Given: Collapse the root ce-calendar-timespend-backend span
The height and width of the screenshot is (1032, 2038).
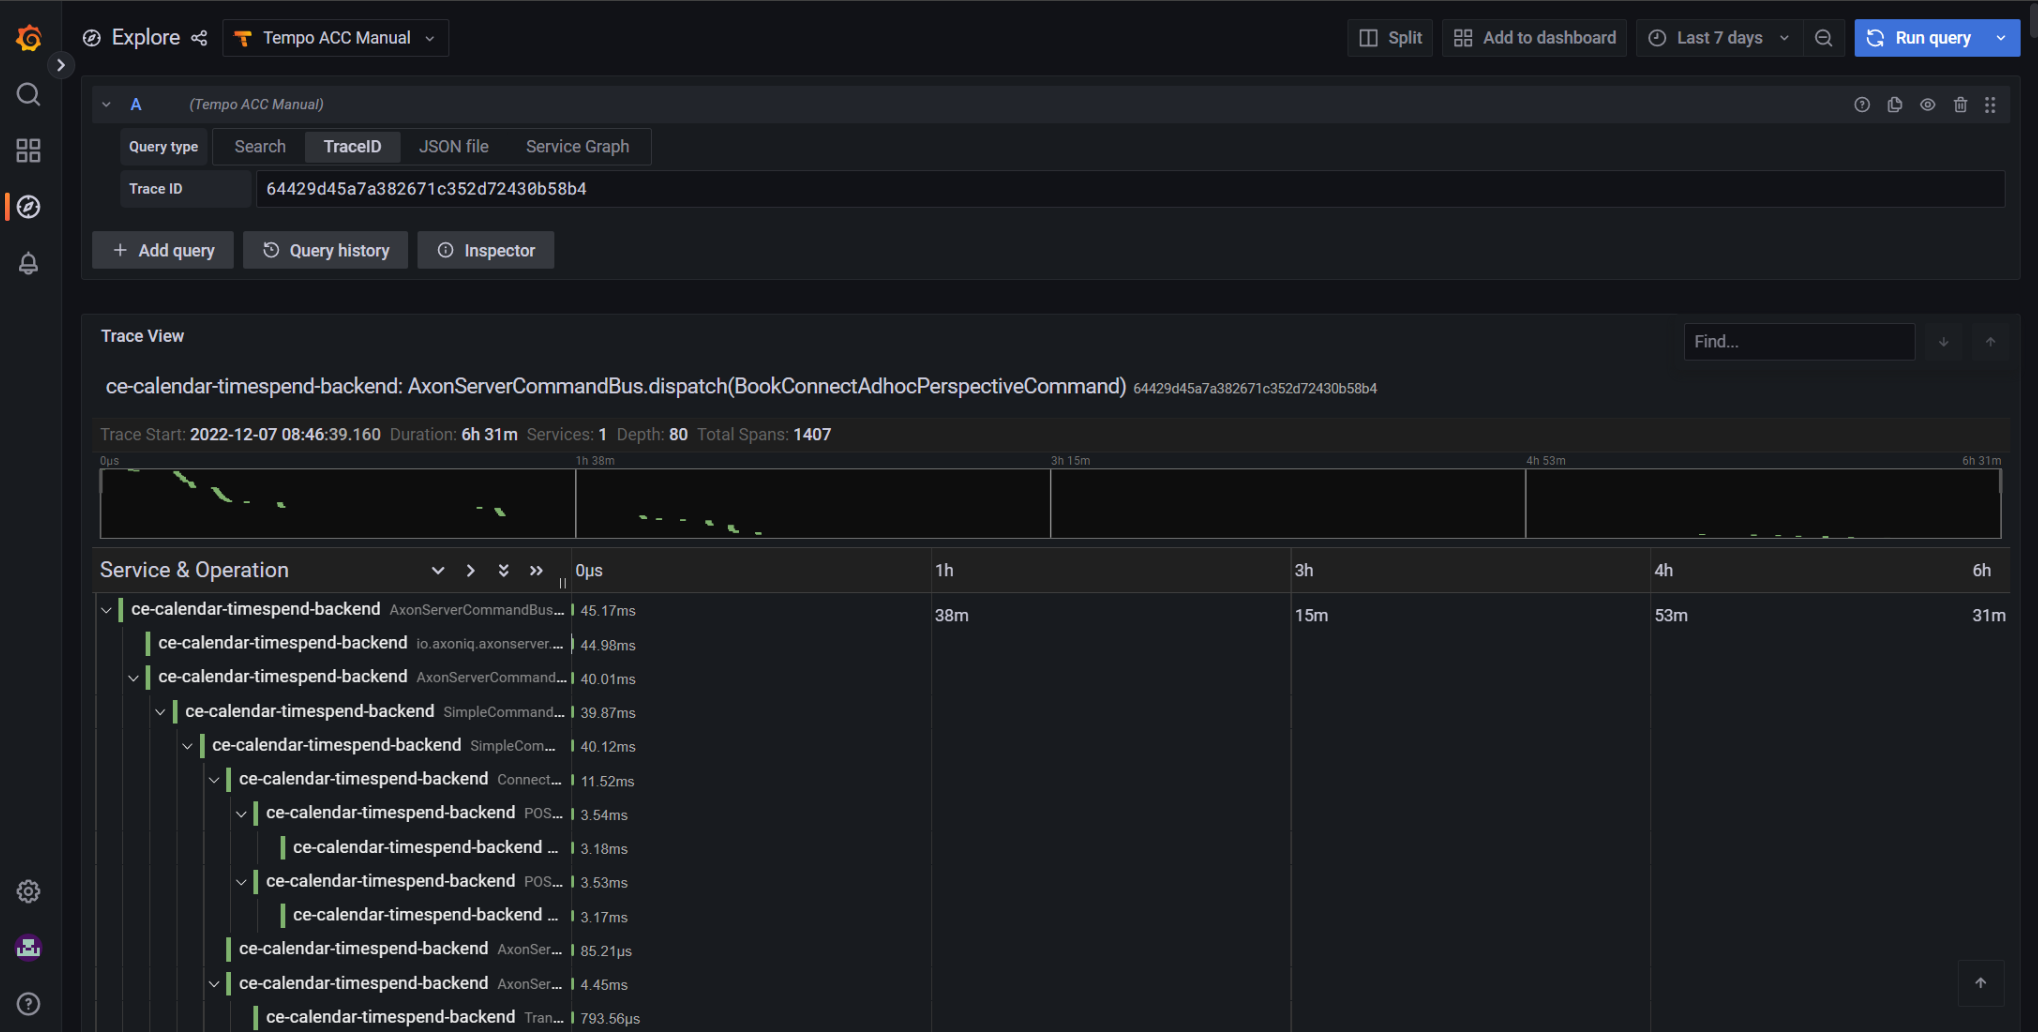Looking at the screenshot, I should tap(107, 610).
